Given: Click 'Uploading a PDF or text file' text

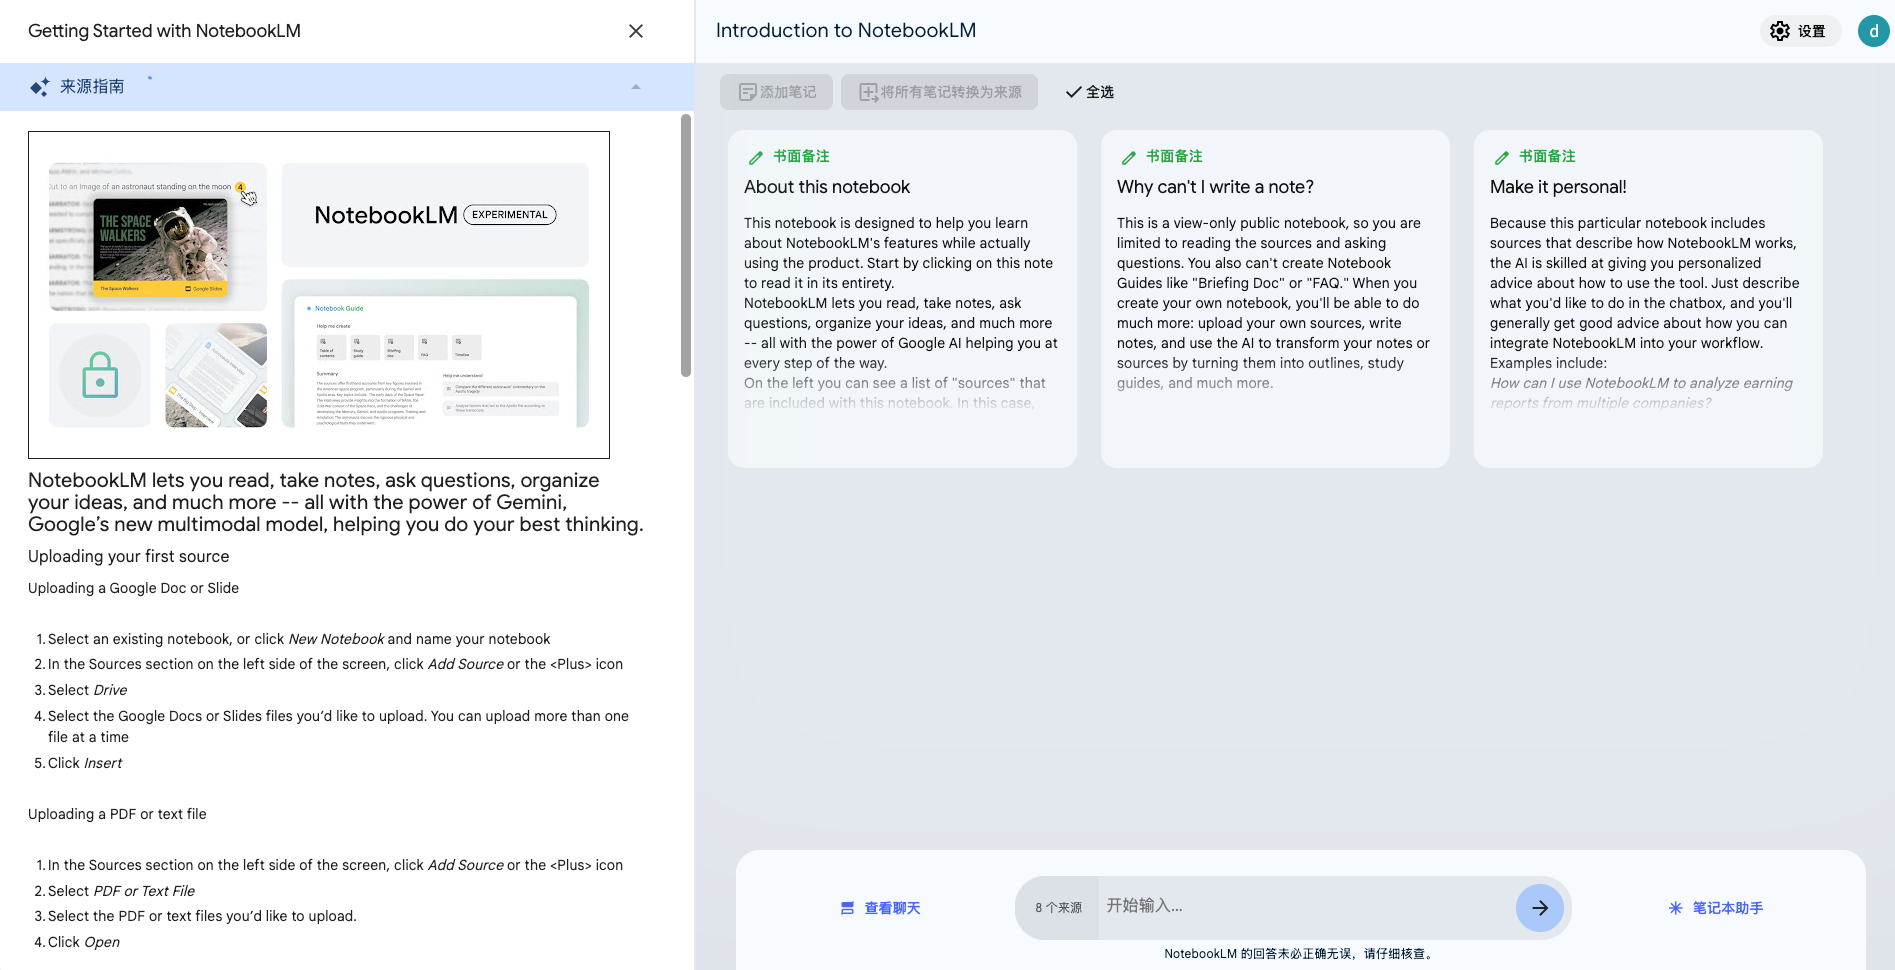Looking at the screenshot, I should [x=117, y=814].
